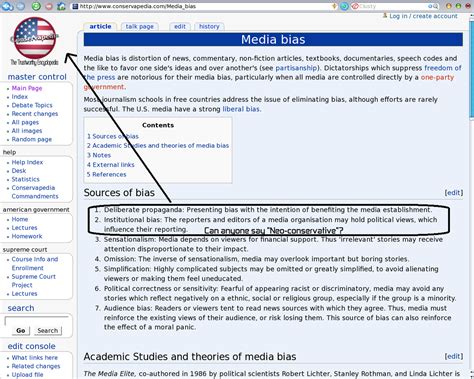Open the edit tab

pos(180,26)
